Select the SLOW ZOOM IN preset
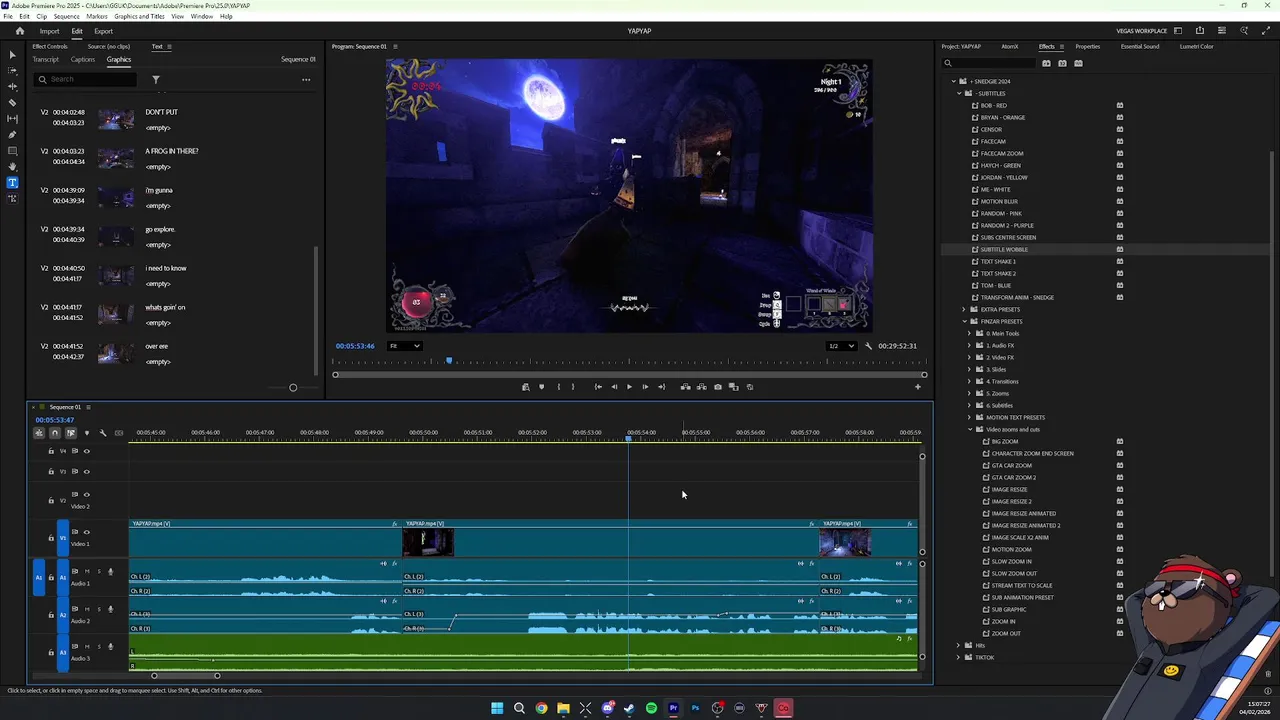The width and height of the screenshot is (1280, 720). click(x=1013, y=561)
